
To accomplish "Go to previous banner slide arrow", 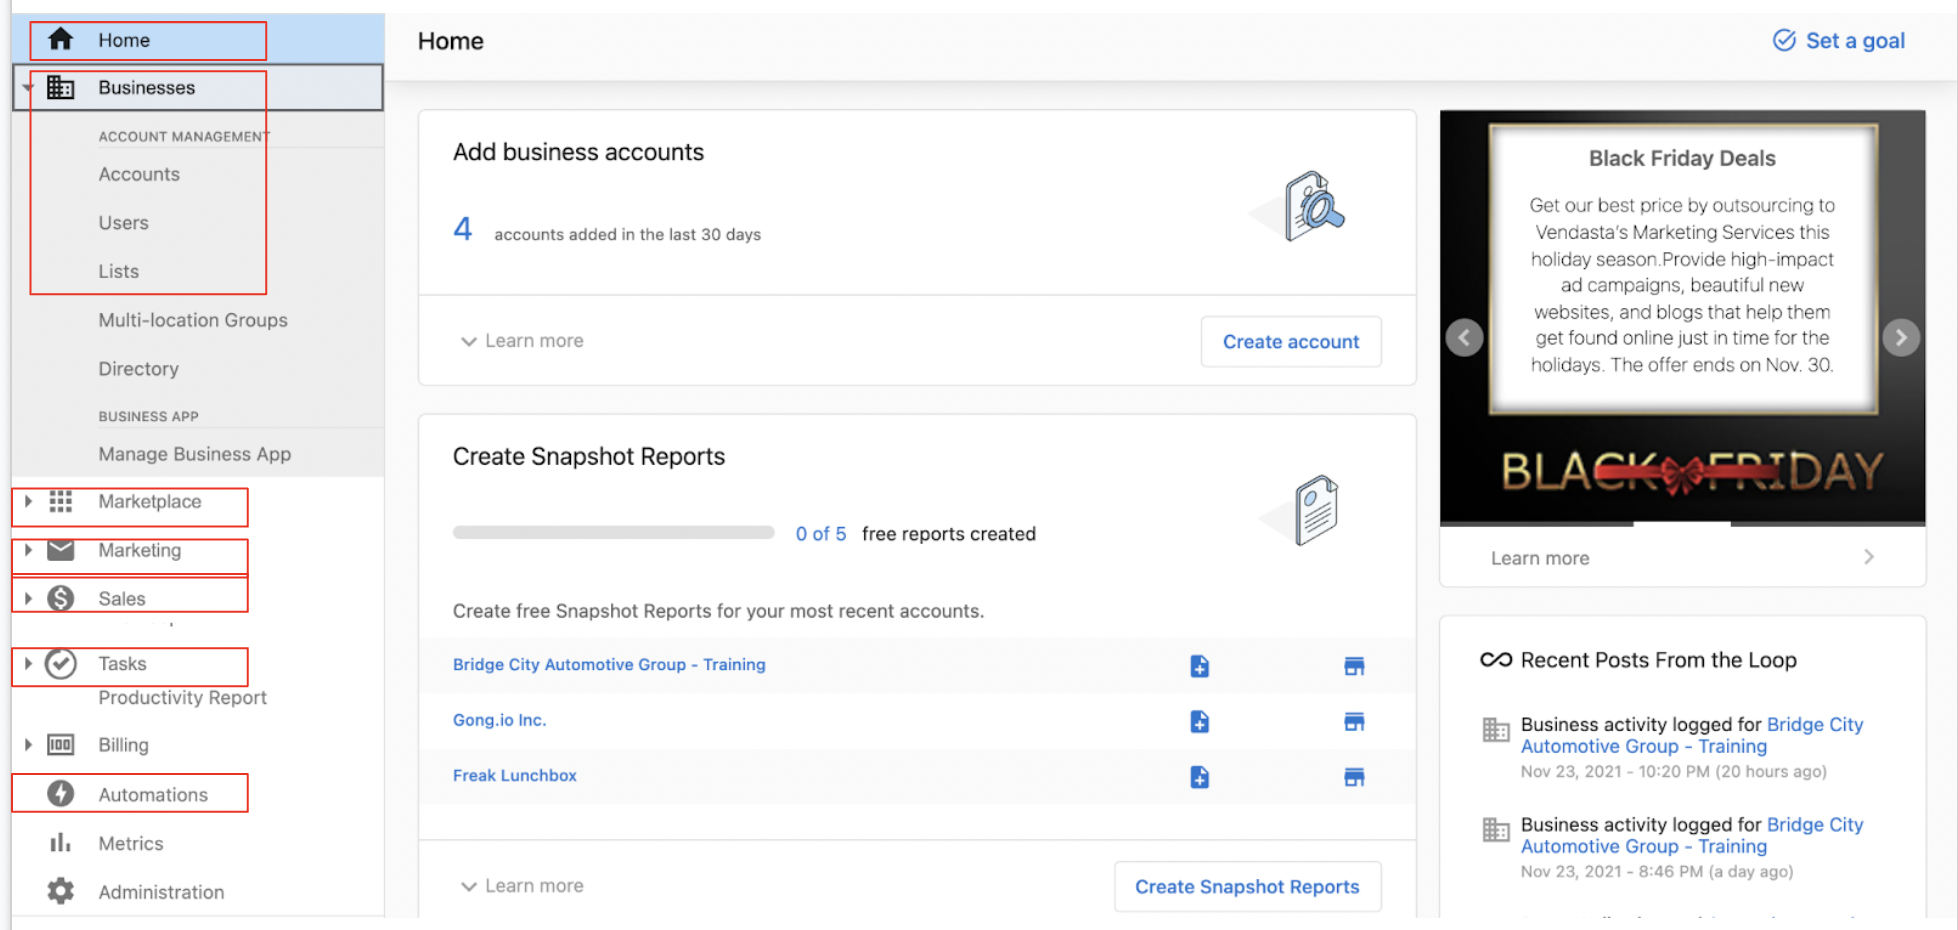I will [x=1464, y=338].
